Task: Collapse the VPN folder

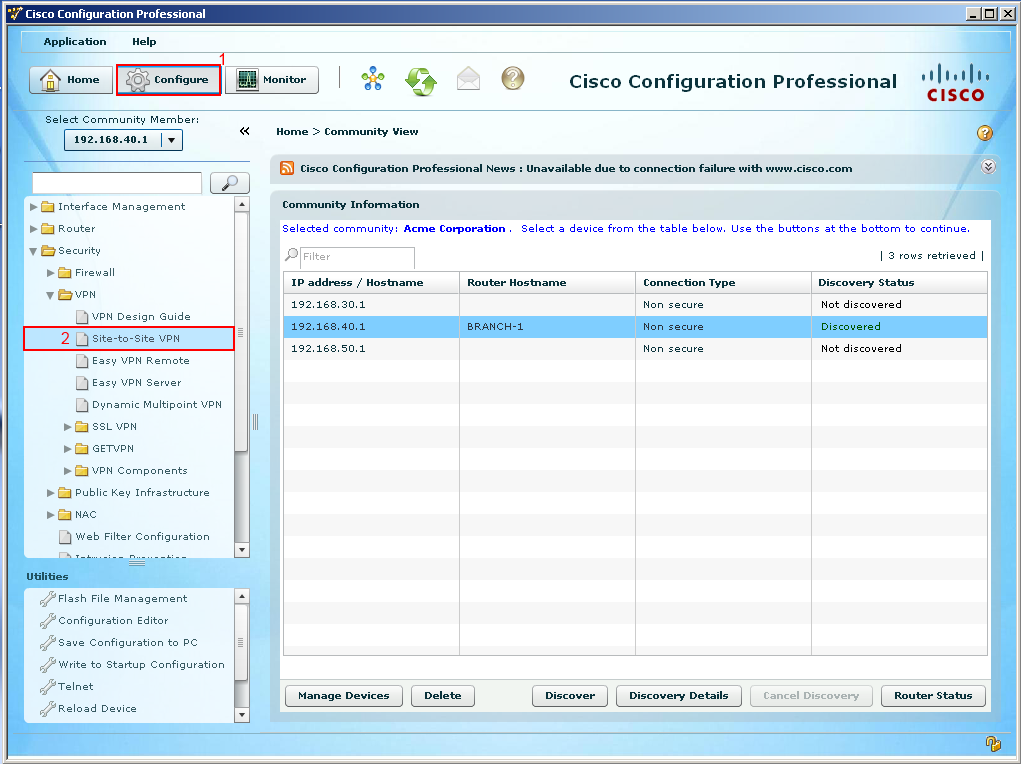Action: tap(51, 295)
